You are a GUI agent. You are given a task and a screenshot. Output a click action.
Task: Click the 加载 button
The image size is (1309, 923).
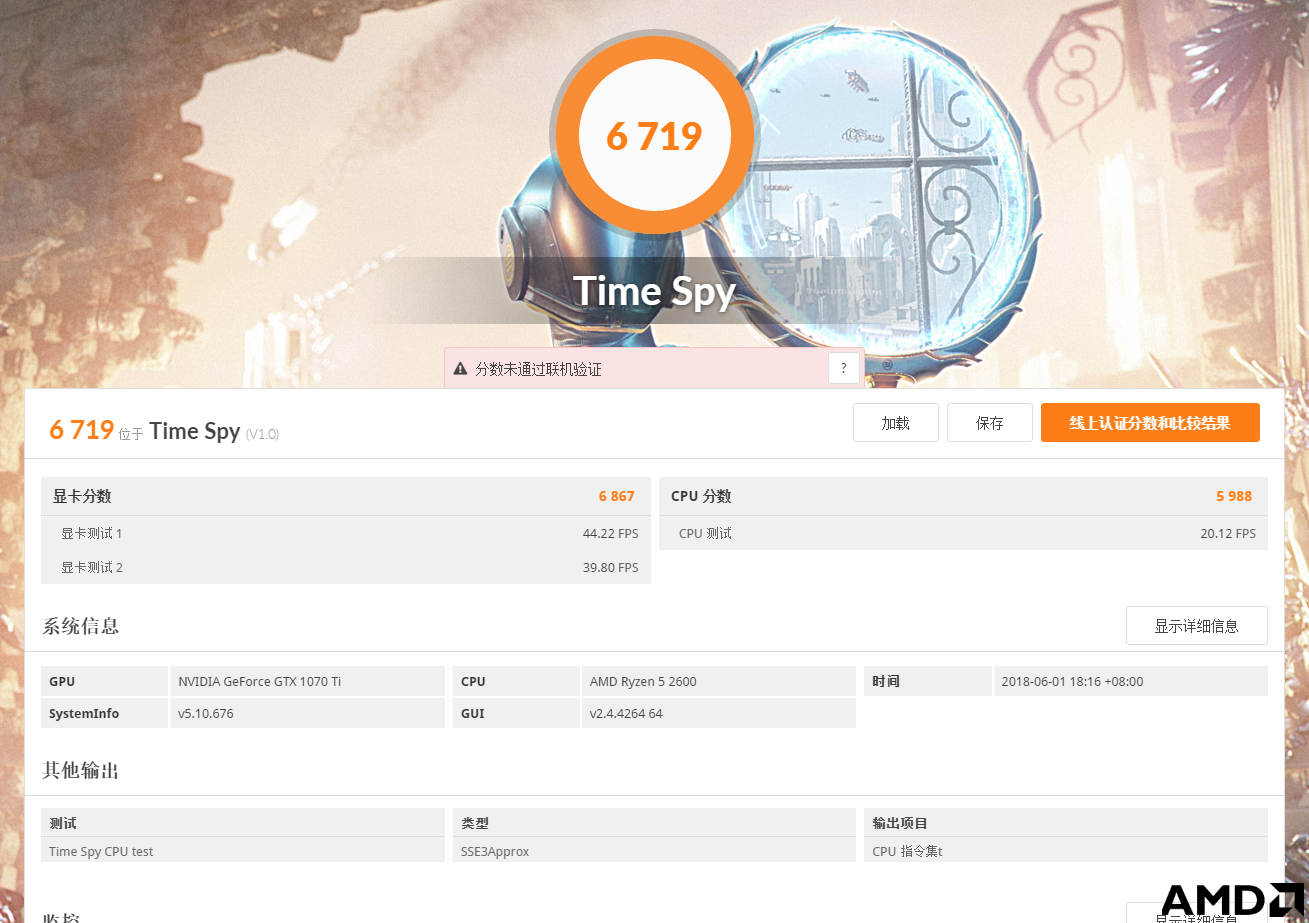click(x=895, y=423)
